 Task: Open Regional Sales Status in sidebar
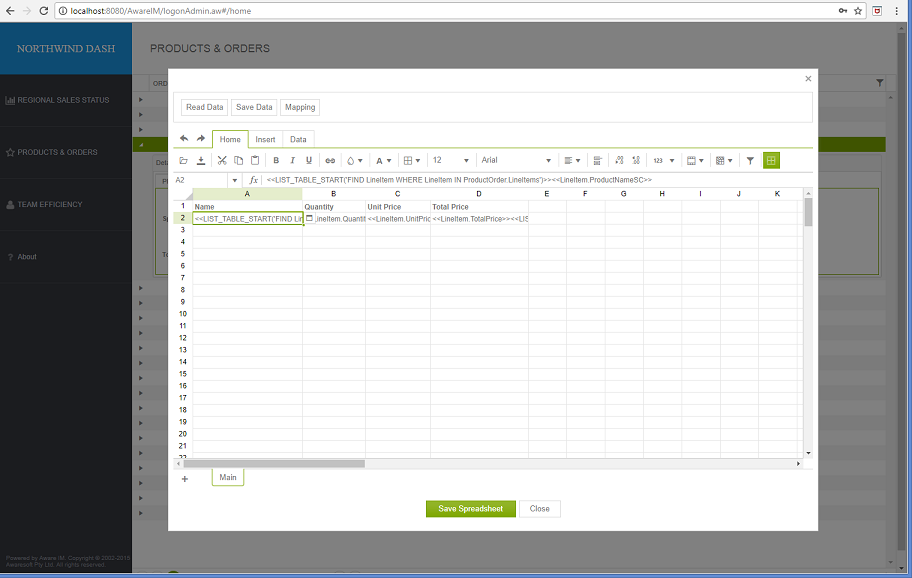click(66, 100)
